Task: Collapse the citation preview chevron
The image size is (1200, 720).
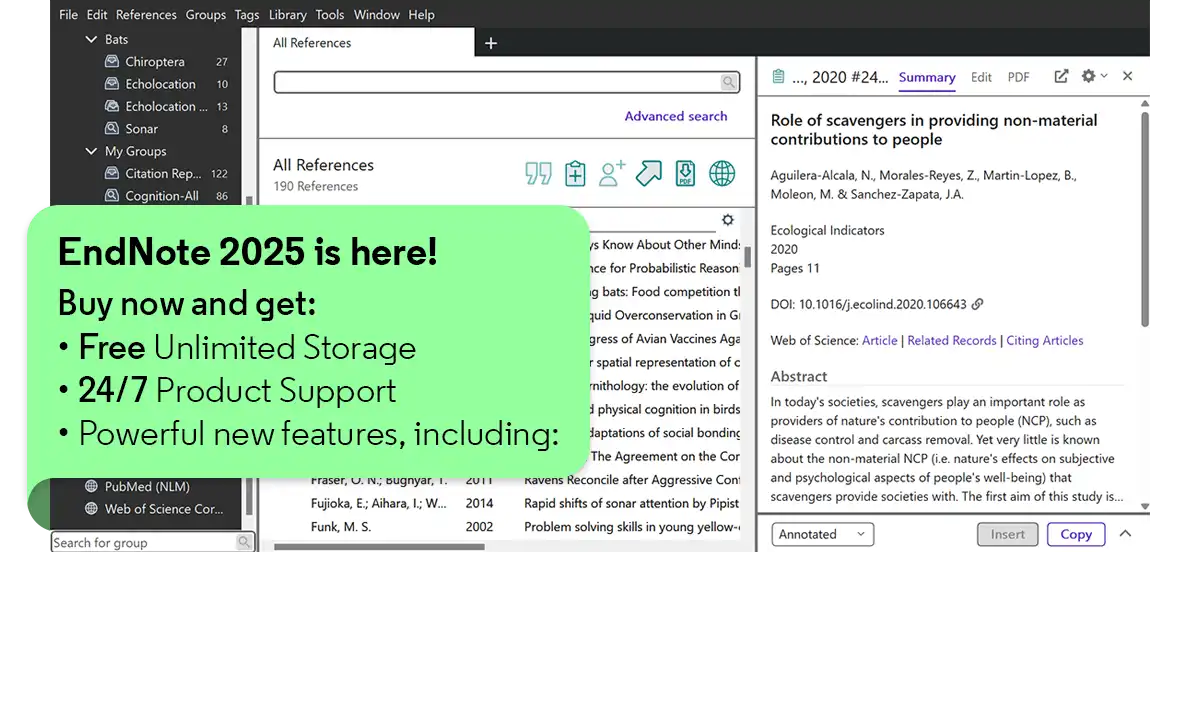Action: [1125, 534]
